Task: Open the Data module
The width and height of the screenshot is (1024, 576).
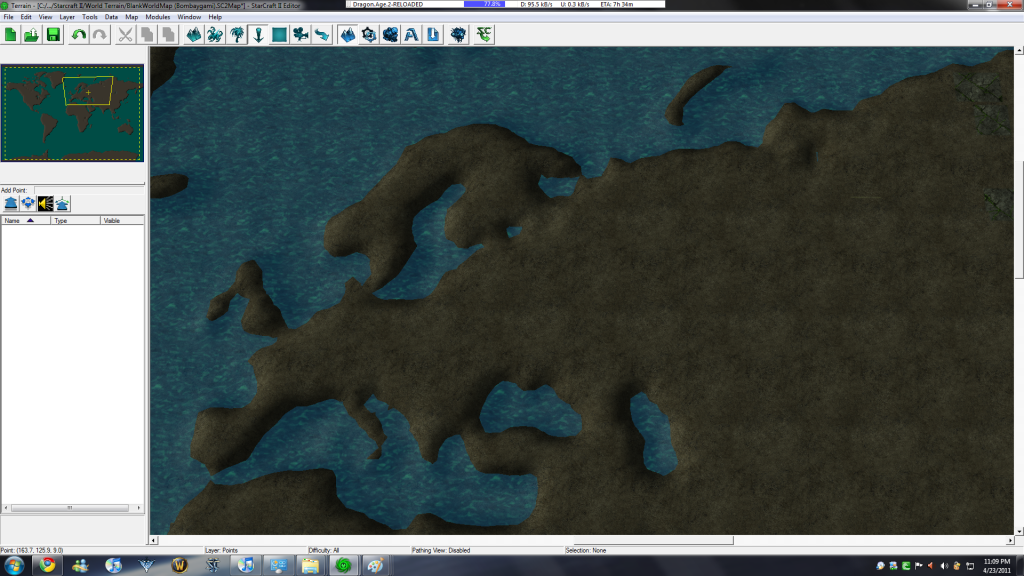Action: (x=391, y=35)
